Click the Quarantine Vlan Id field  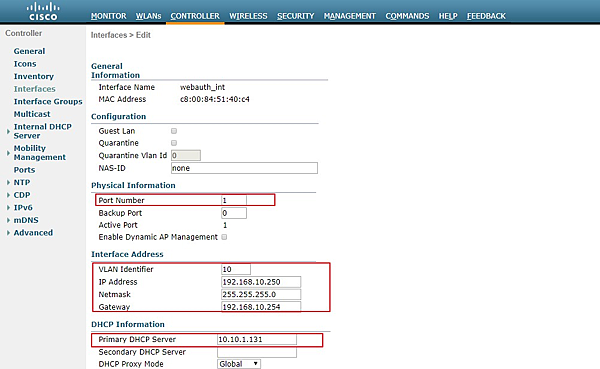[x=186, y=155]
